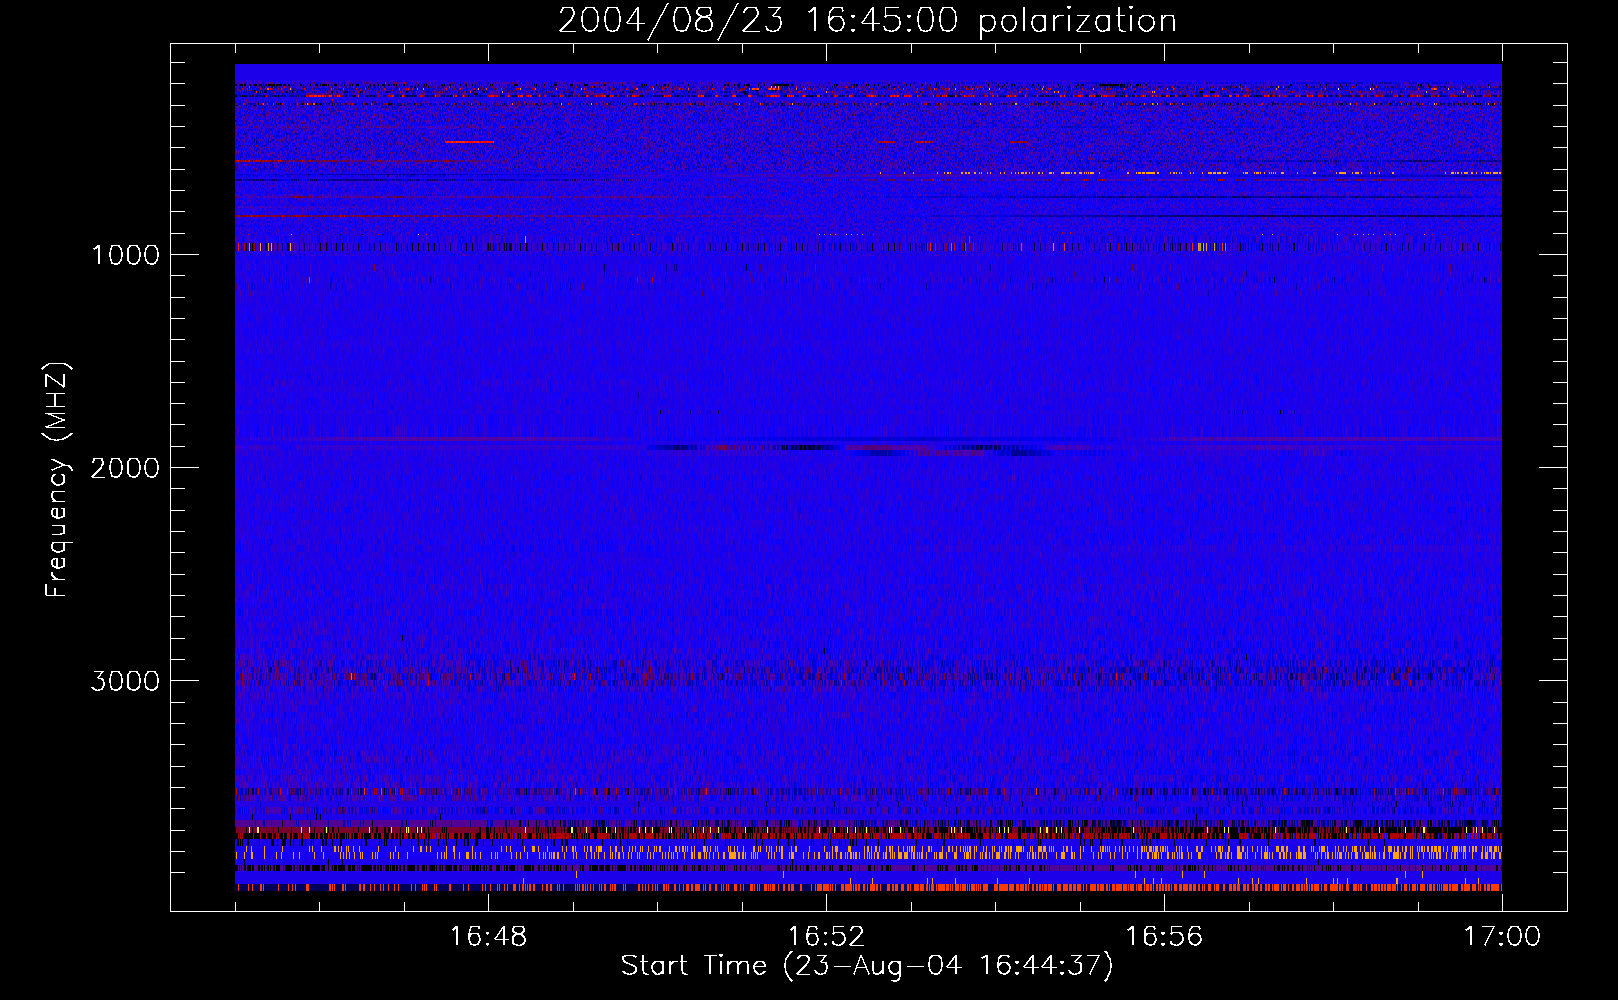
Task: Click the 1000 frequency tick label
Action: [125, 255]
